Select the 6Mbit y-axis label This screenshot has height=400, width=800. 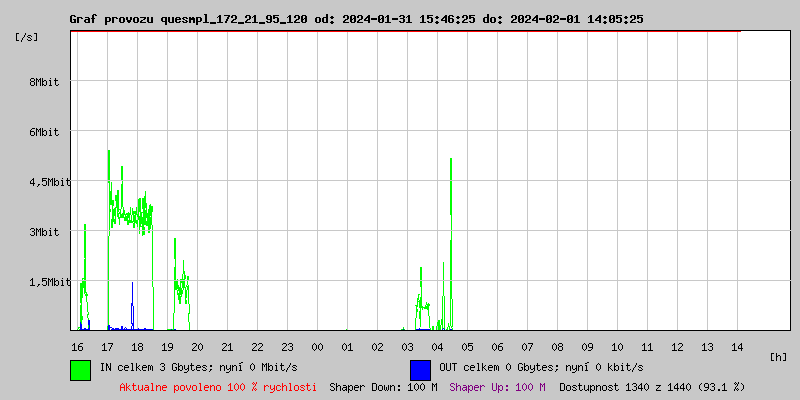click(x=44, y=132)
